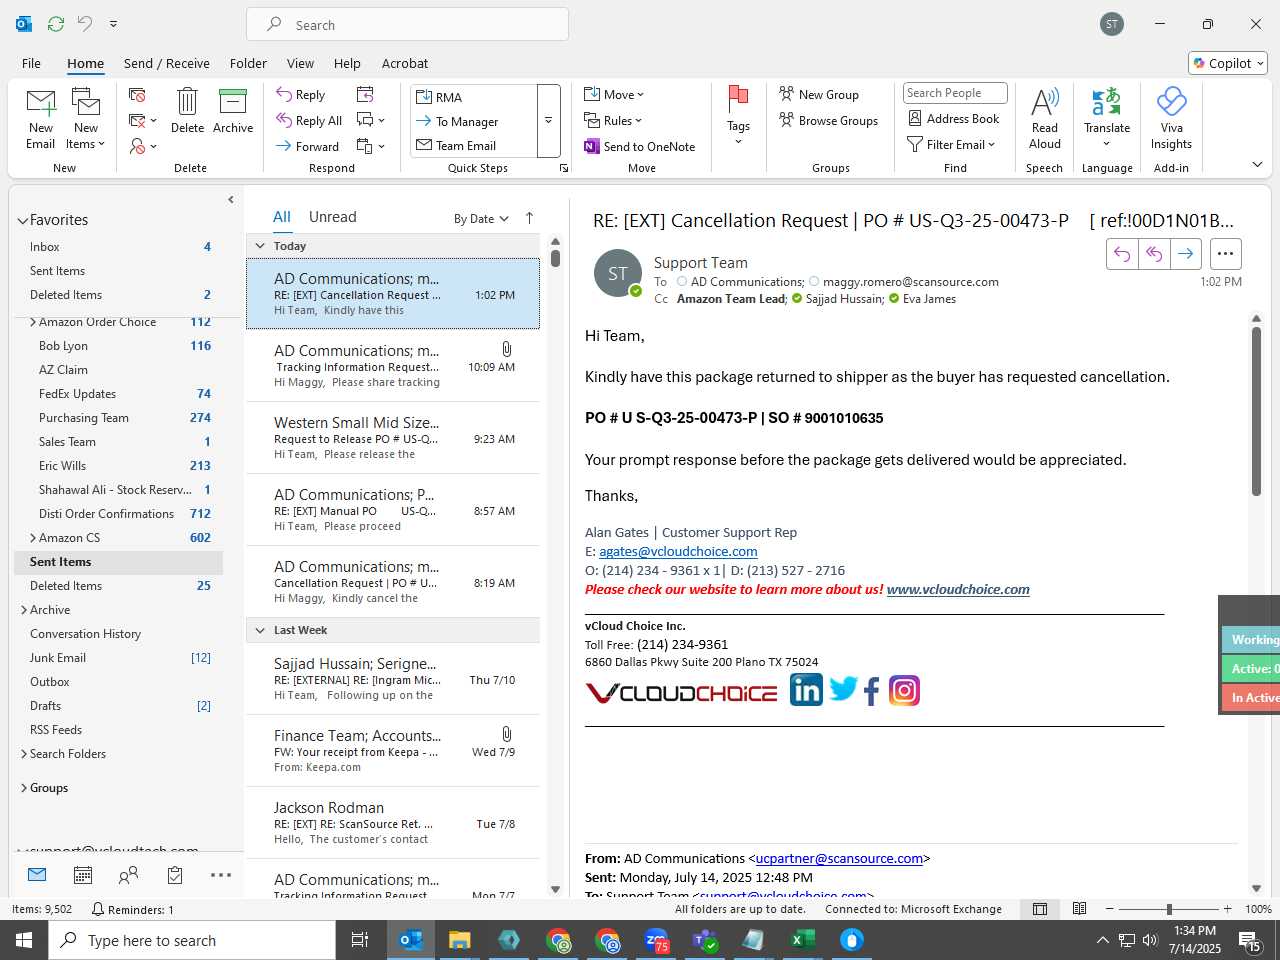Open the Tags flag button
The width and height of the screenshot is (1280, 960).
coord(738,115)
